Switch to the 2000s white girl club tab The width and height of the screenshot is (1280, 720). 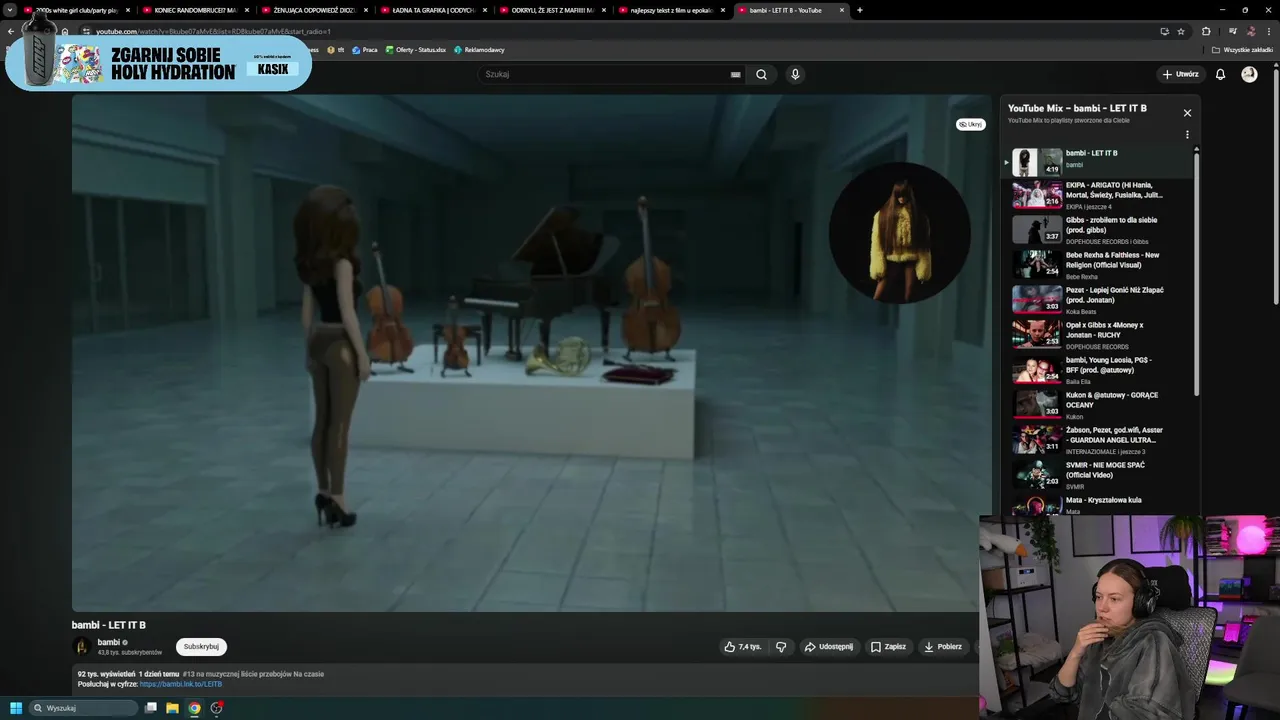click(x=75, y=10)
